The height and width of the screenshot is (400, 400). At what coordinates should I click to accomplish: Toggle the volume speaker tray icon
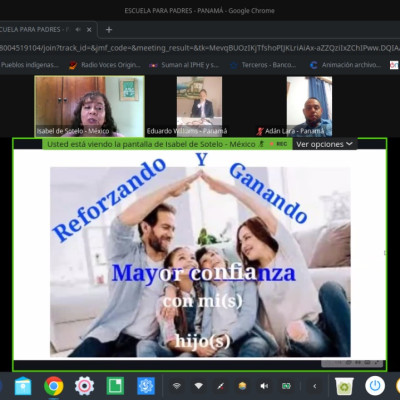(264, 386)
